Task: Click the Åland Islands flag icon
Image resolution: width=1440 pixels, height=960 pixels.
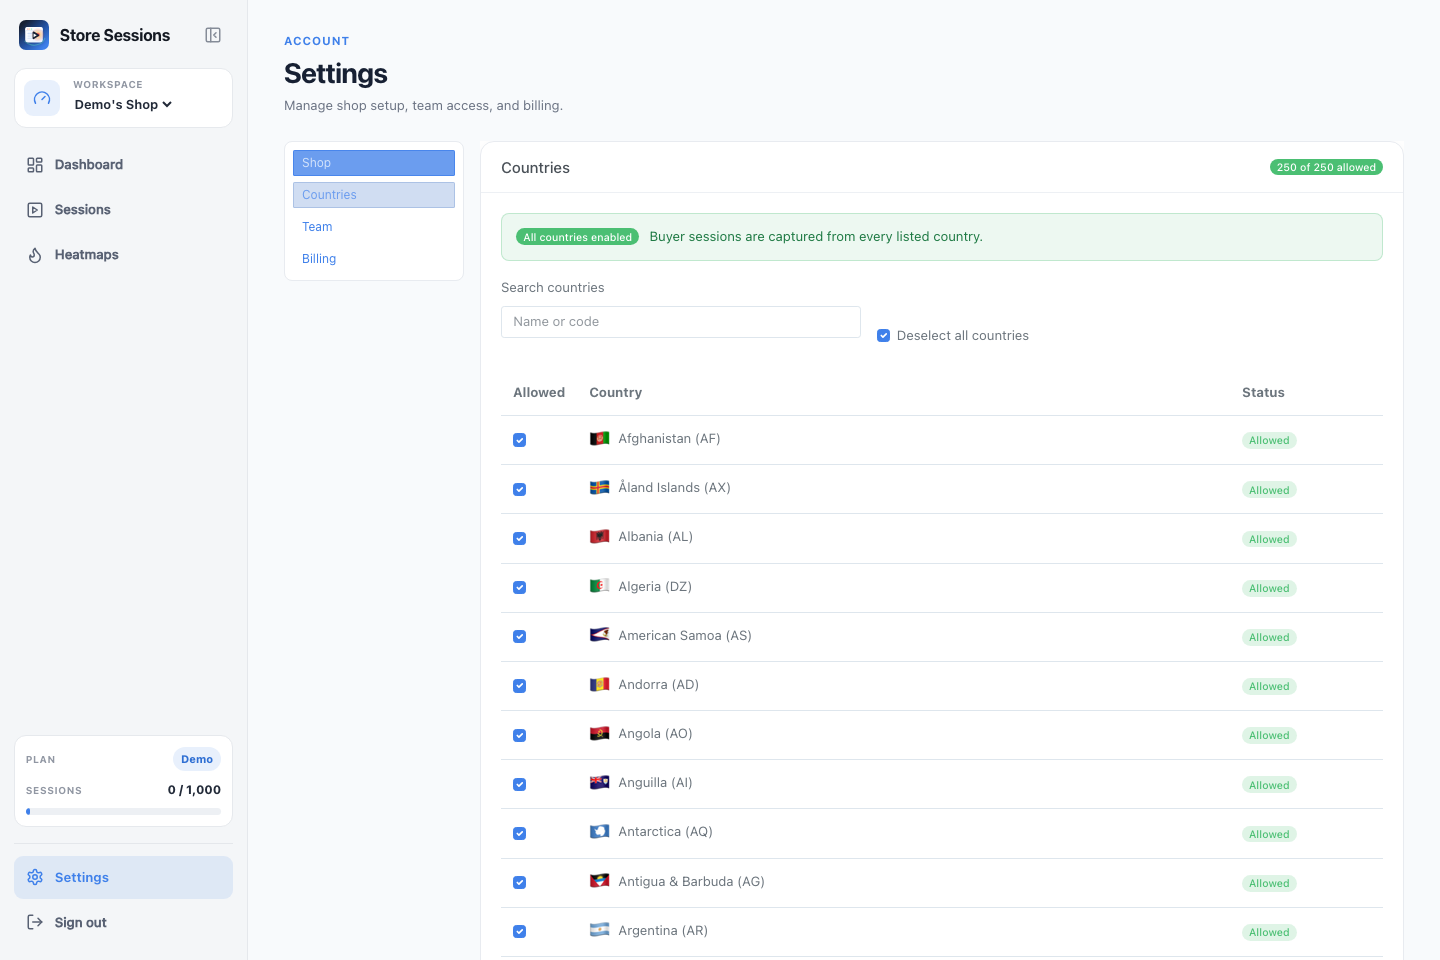Action: pyautogui.click(x=600, y=487)
